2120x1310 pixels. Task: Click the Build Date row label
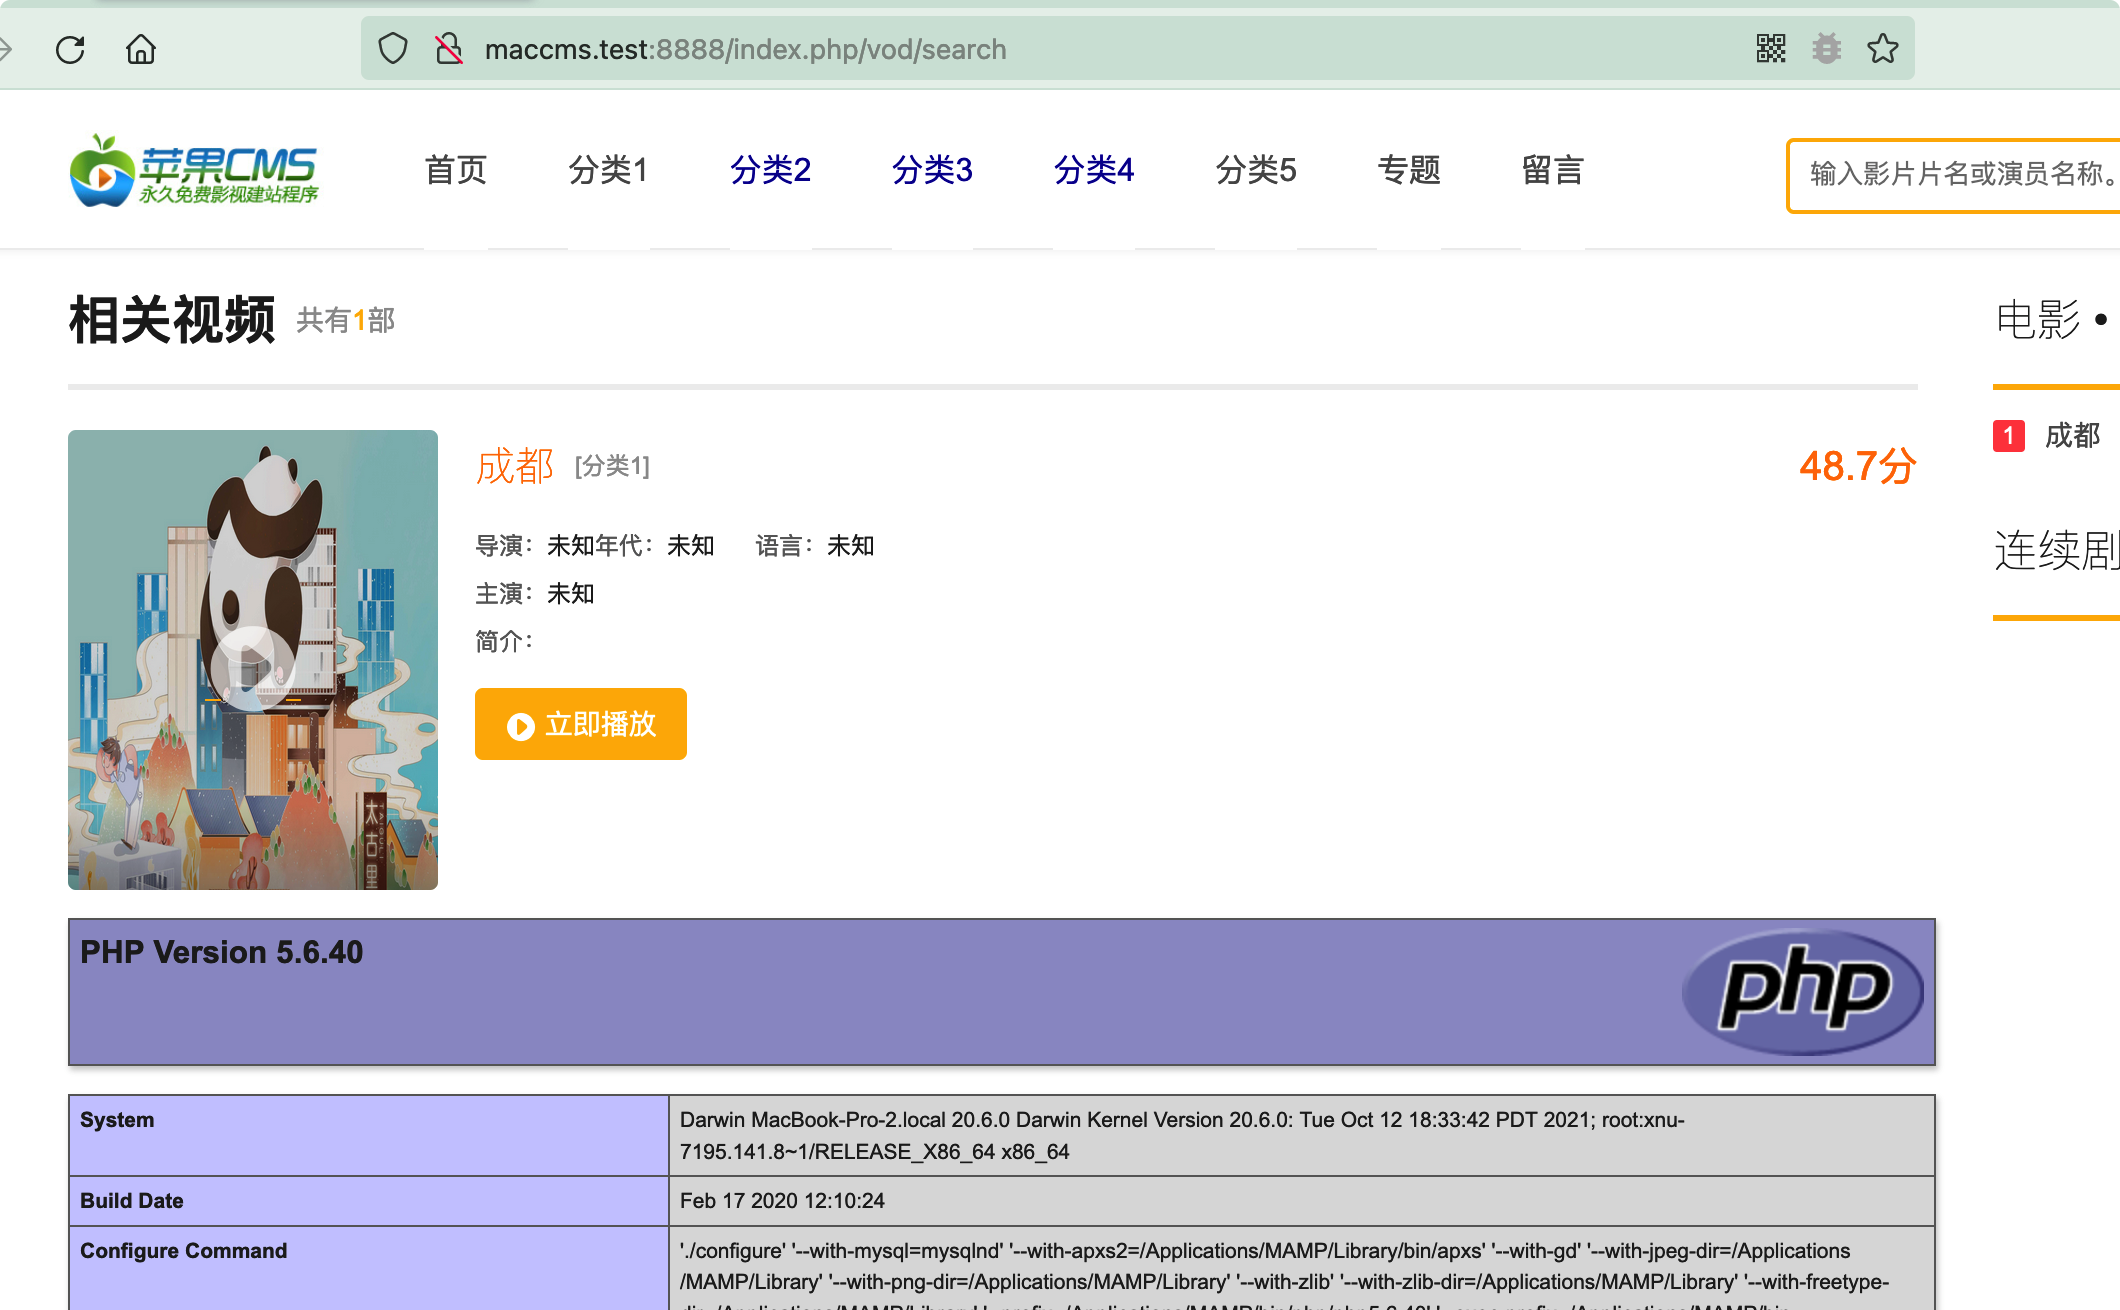tap(132, 1201)
